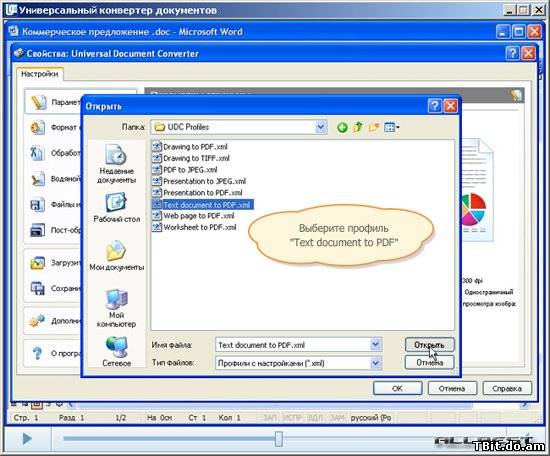Click the video progress slider handle

279,438
